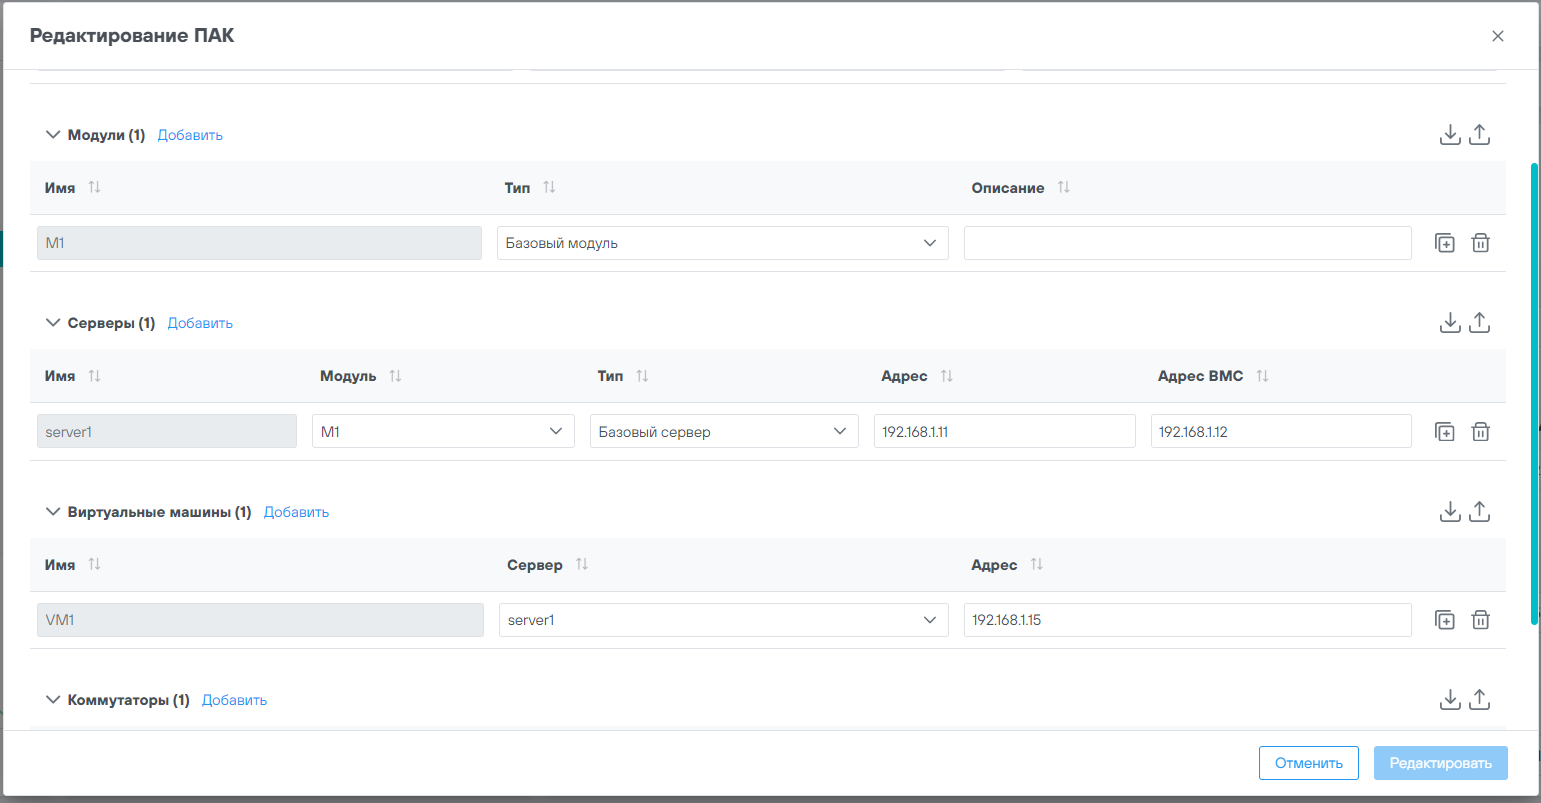
Task: Open the Базовый сервер type dropdown
Action: (x=723, y=432)
